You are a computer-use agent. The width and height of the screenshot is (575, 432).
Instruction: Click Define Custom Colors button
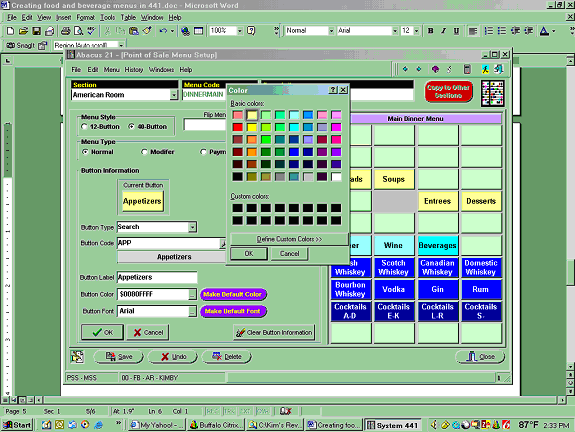tap(289, 239)
